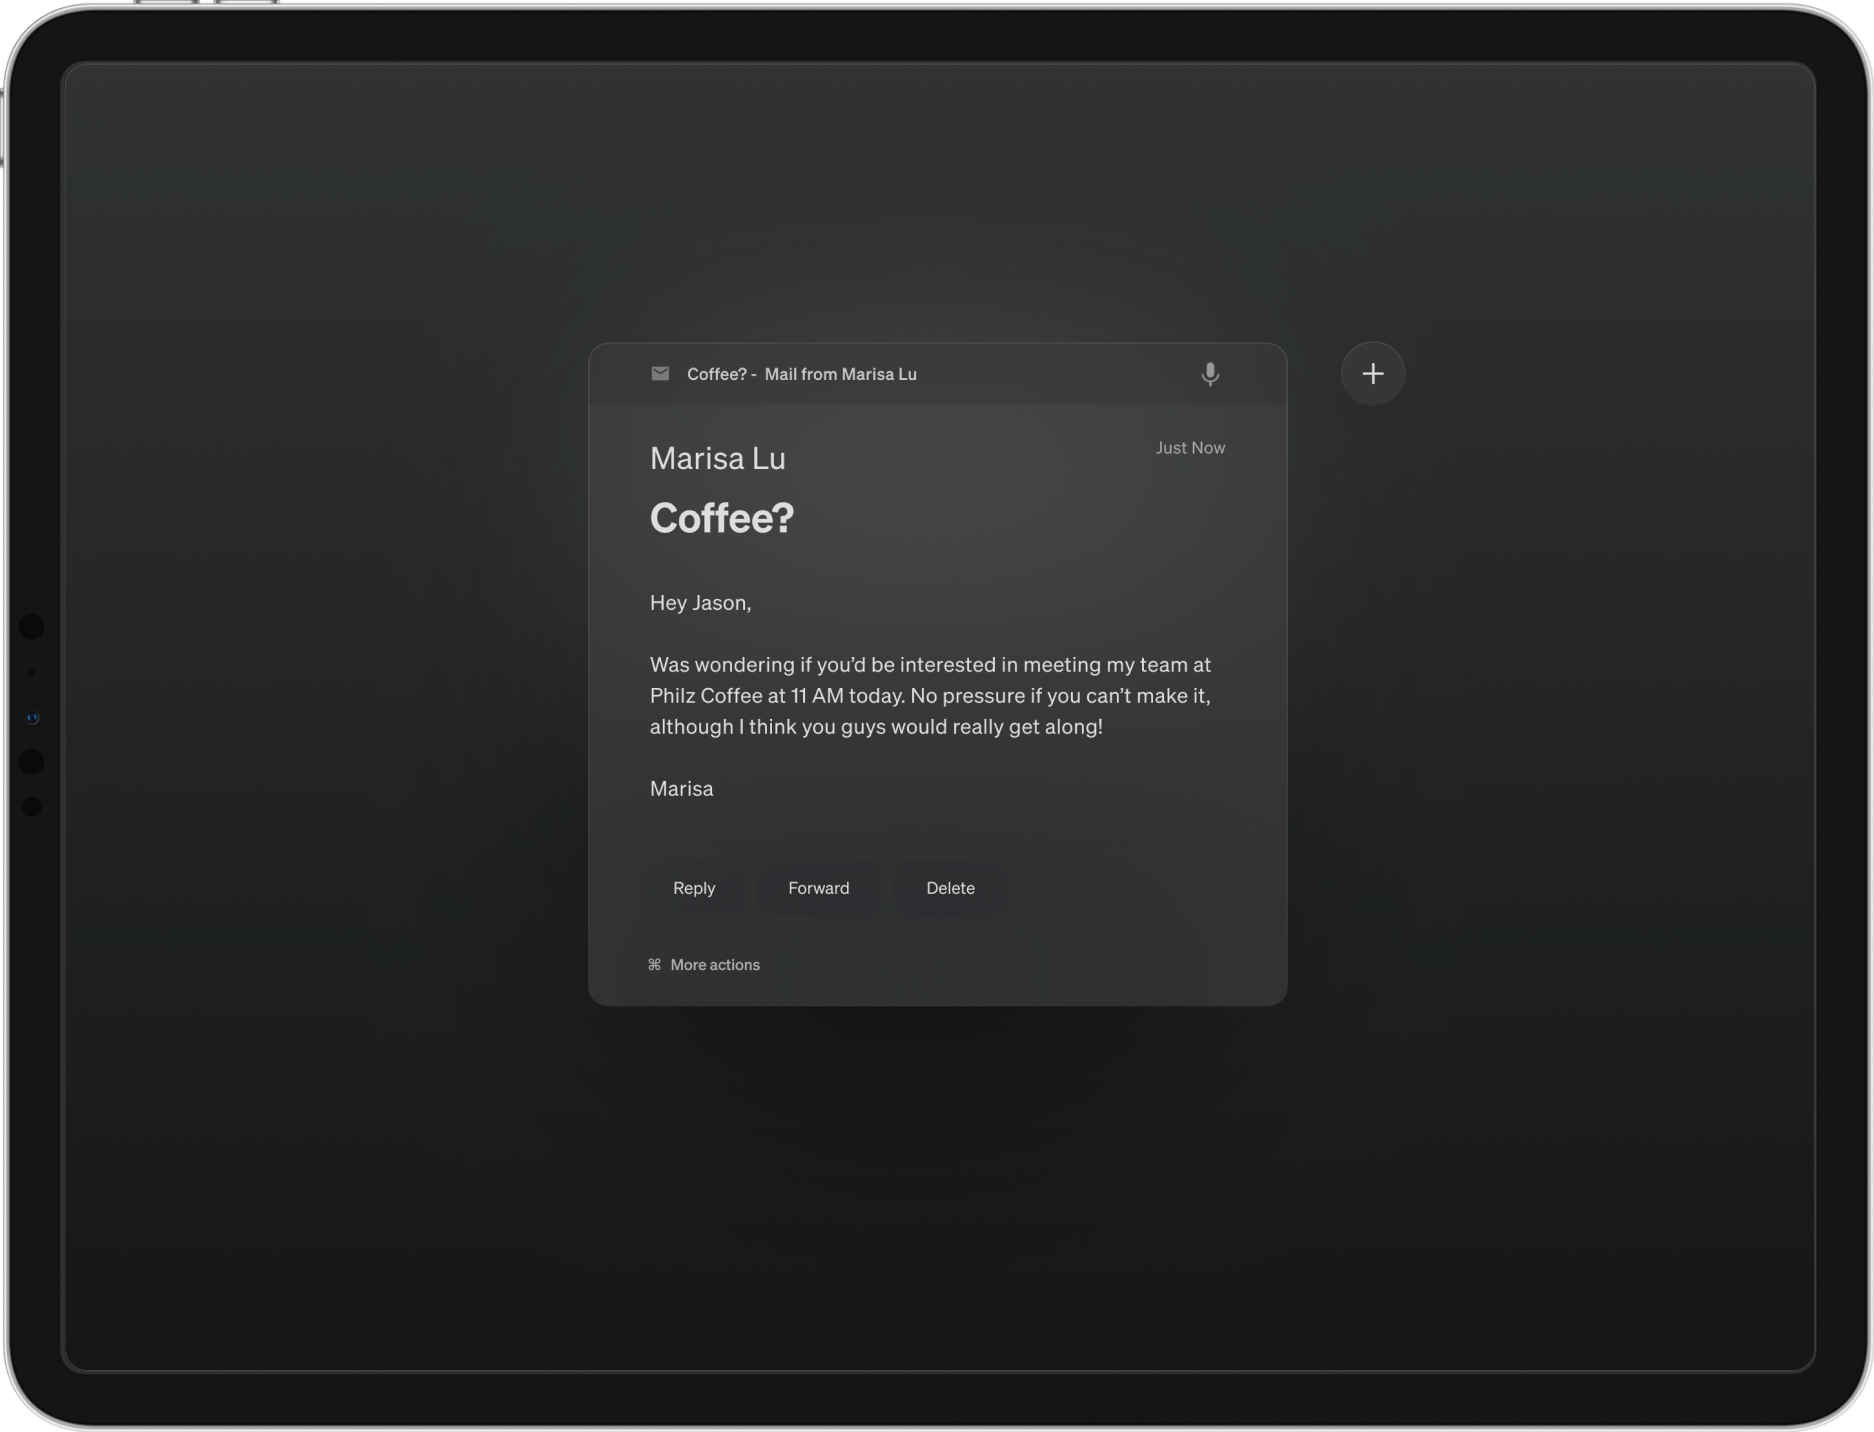Click the Just Now timestamp
Image resolution: width=1874 pixels, height=1432 pixels.
tap(1190, 448)
